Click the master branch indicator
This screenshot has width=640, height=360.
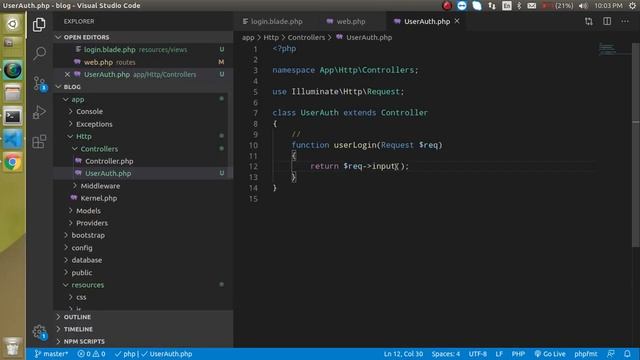click(x=51, y=354)
